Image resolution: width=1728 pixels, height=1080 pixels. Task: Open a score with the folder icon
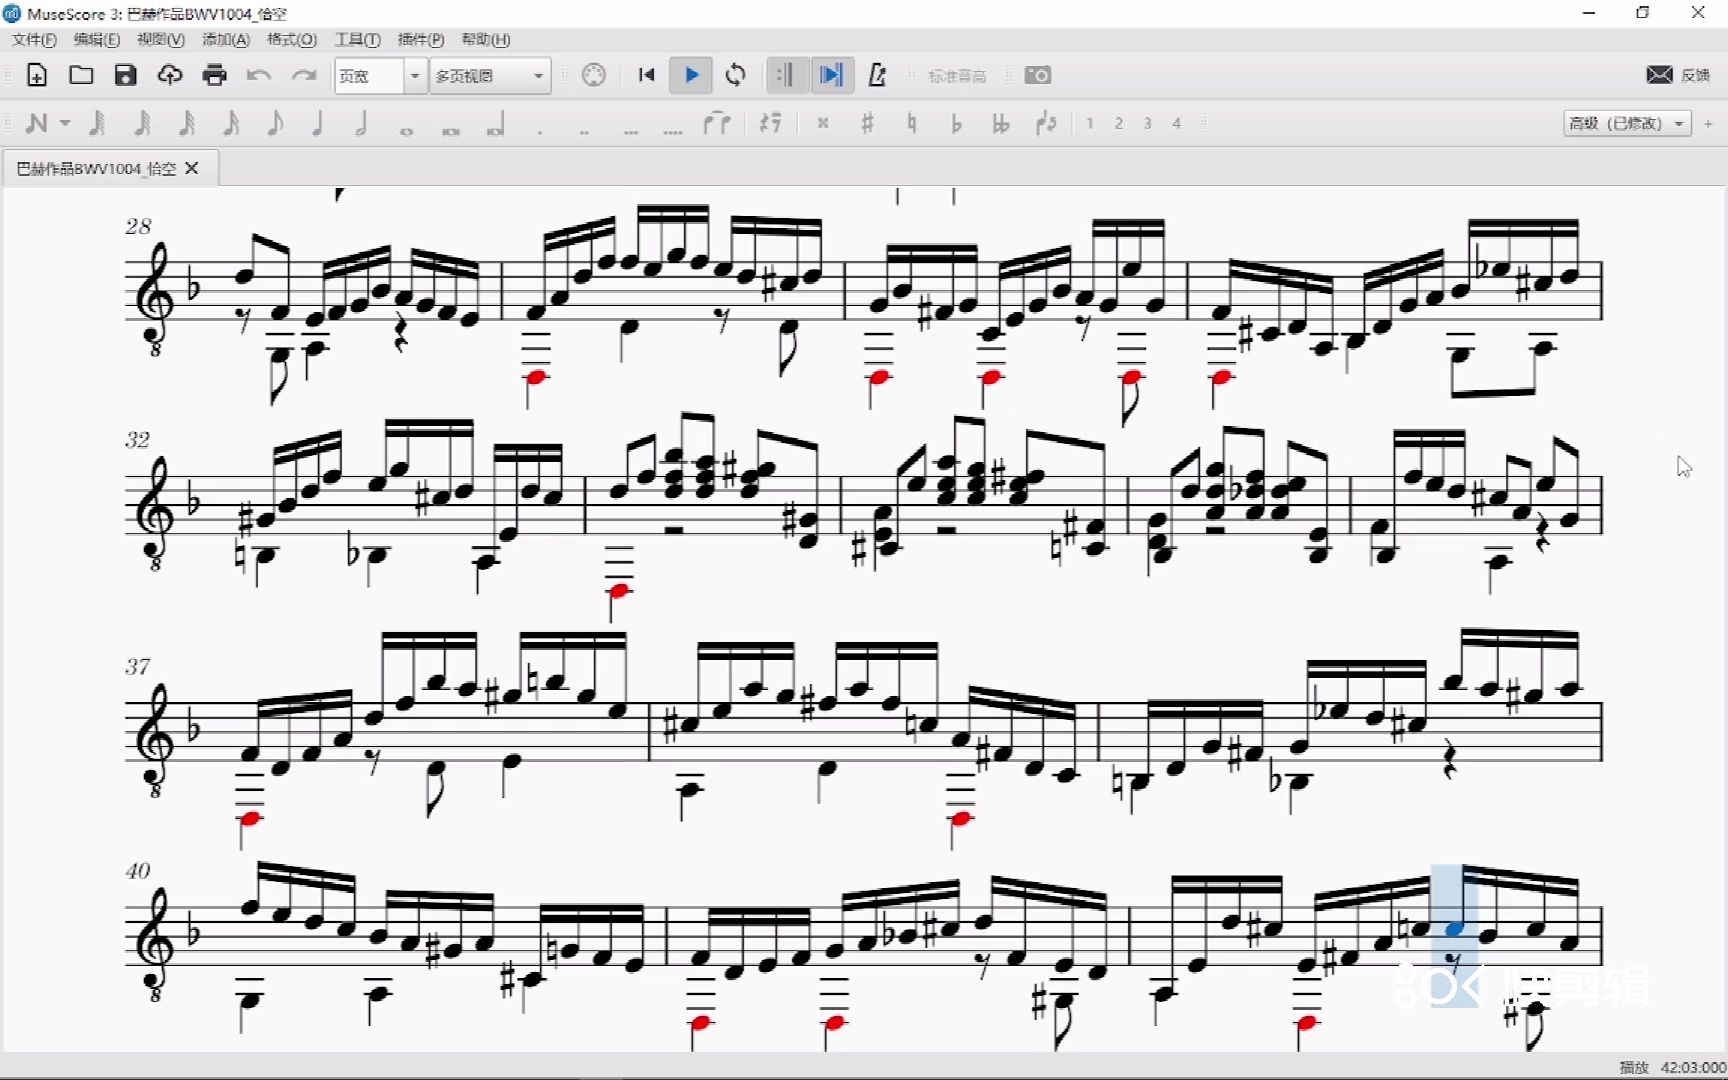point(81,75)
